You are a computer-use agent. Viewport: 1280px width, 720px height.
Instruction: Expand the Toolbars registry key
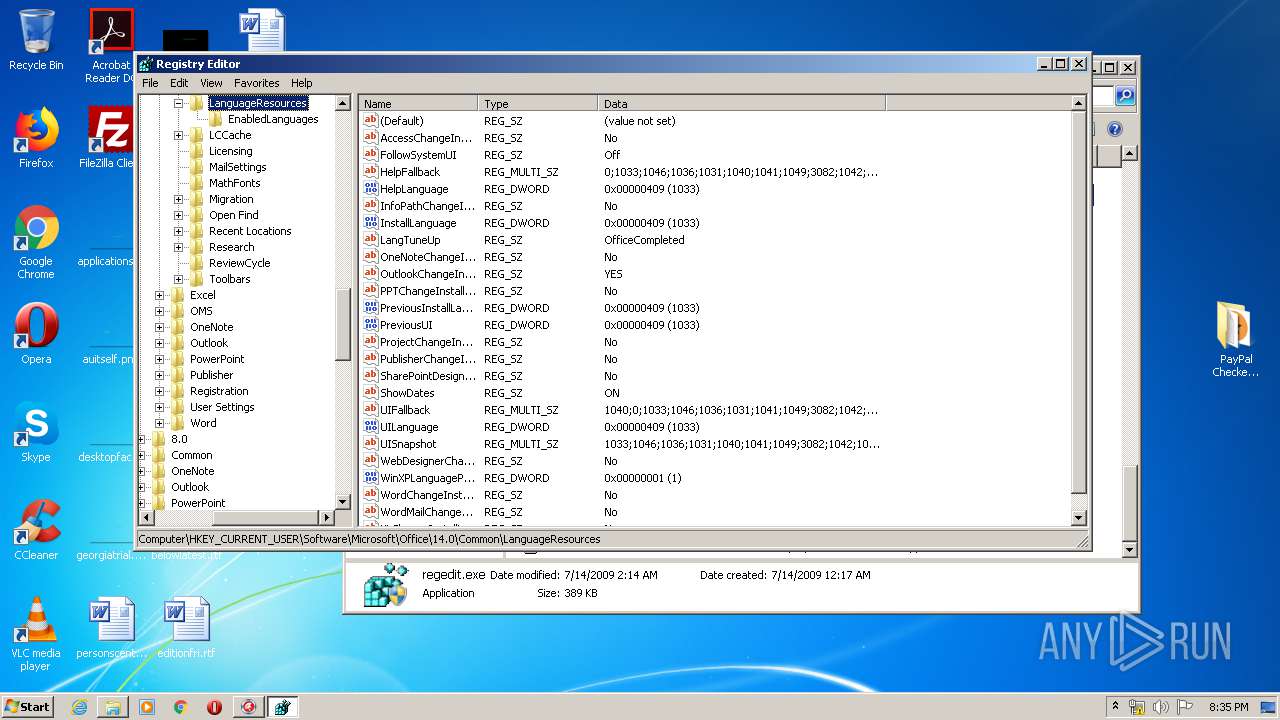click(179, 279)
